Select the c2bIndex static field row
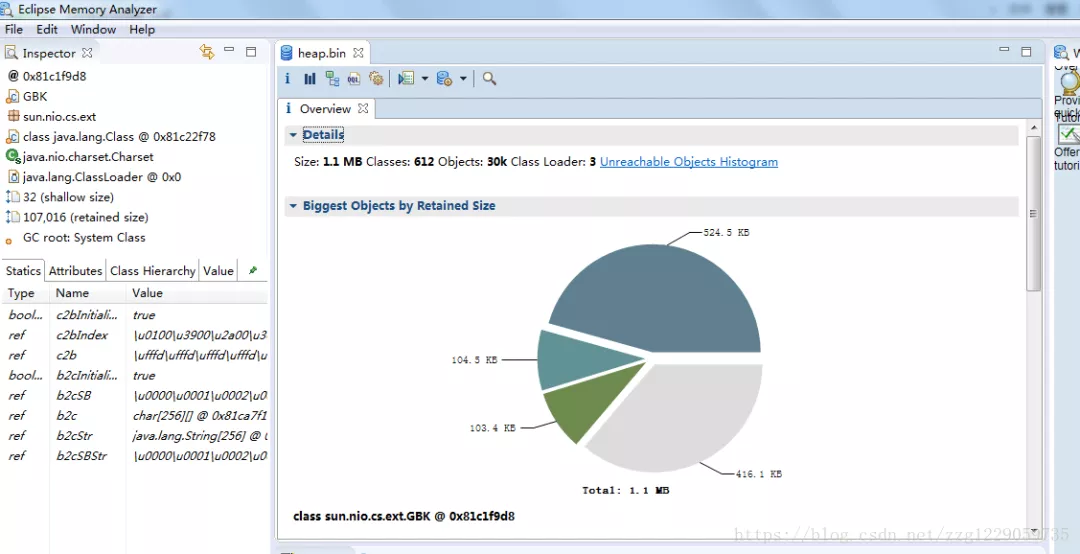Image resolution: width=1080 pixels, height=554 pixels. coord(135,336)
